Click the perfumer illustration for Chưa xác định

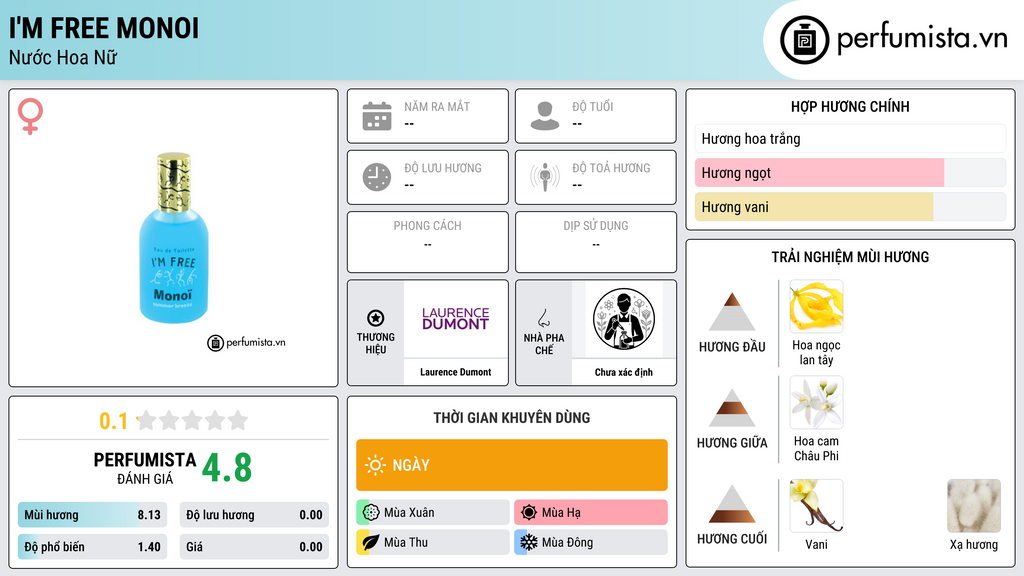(624, 319)
